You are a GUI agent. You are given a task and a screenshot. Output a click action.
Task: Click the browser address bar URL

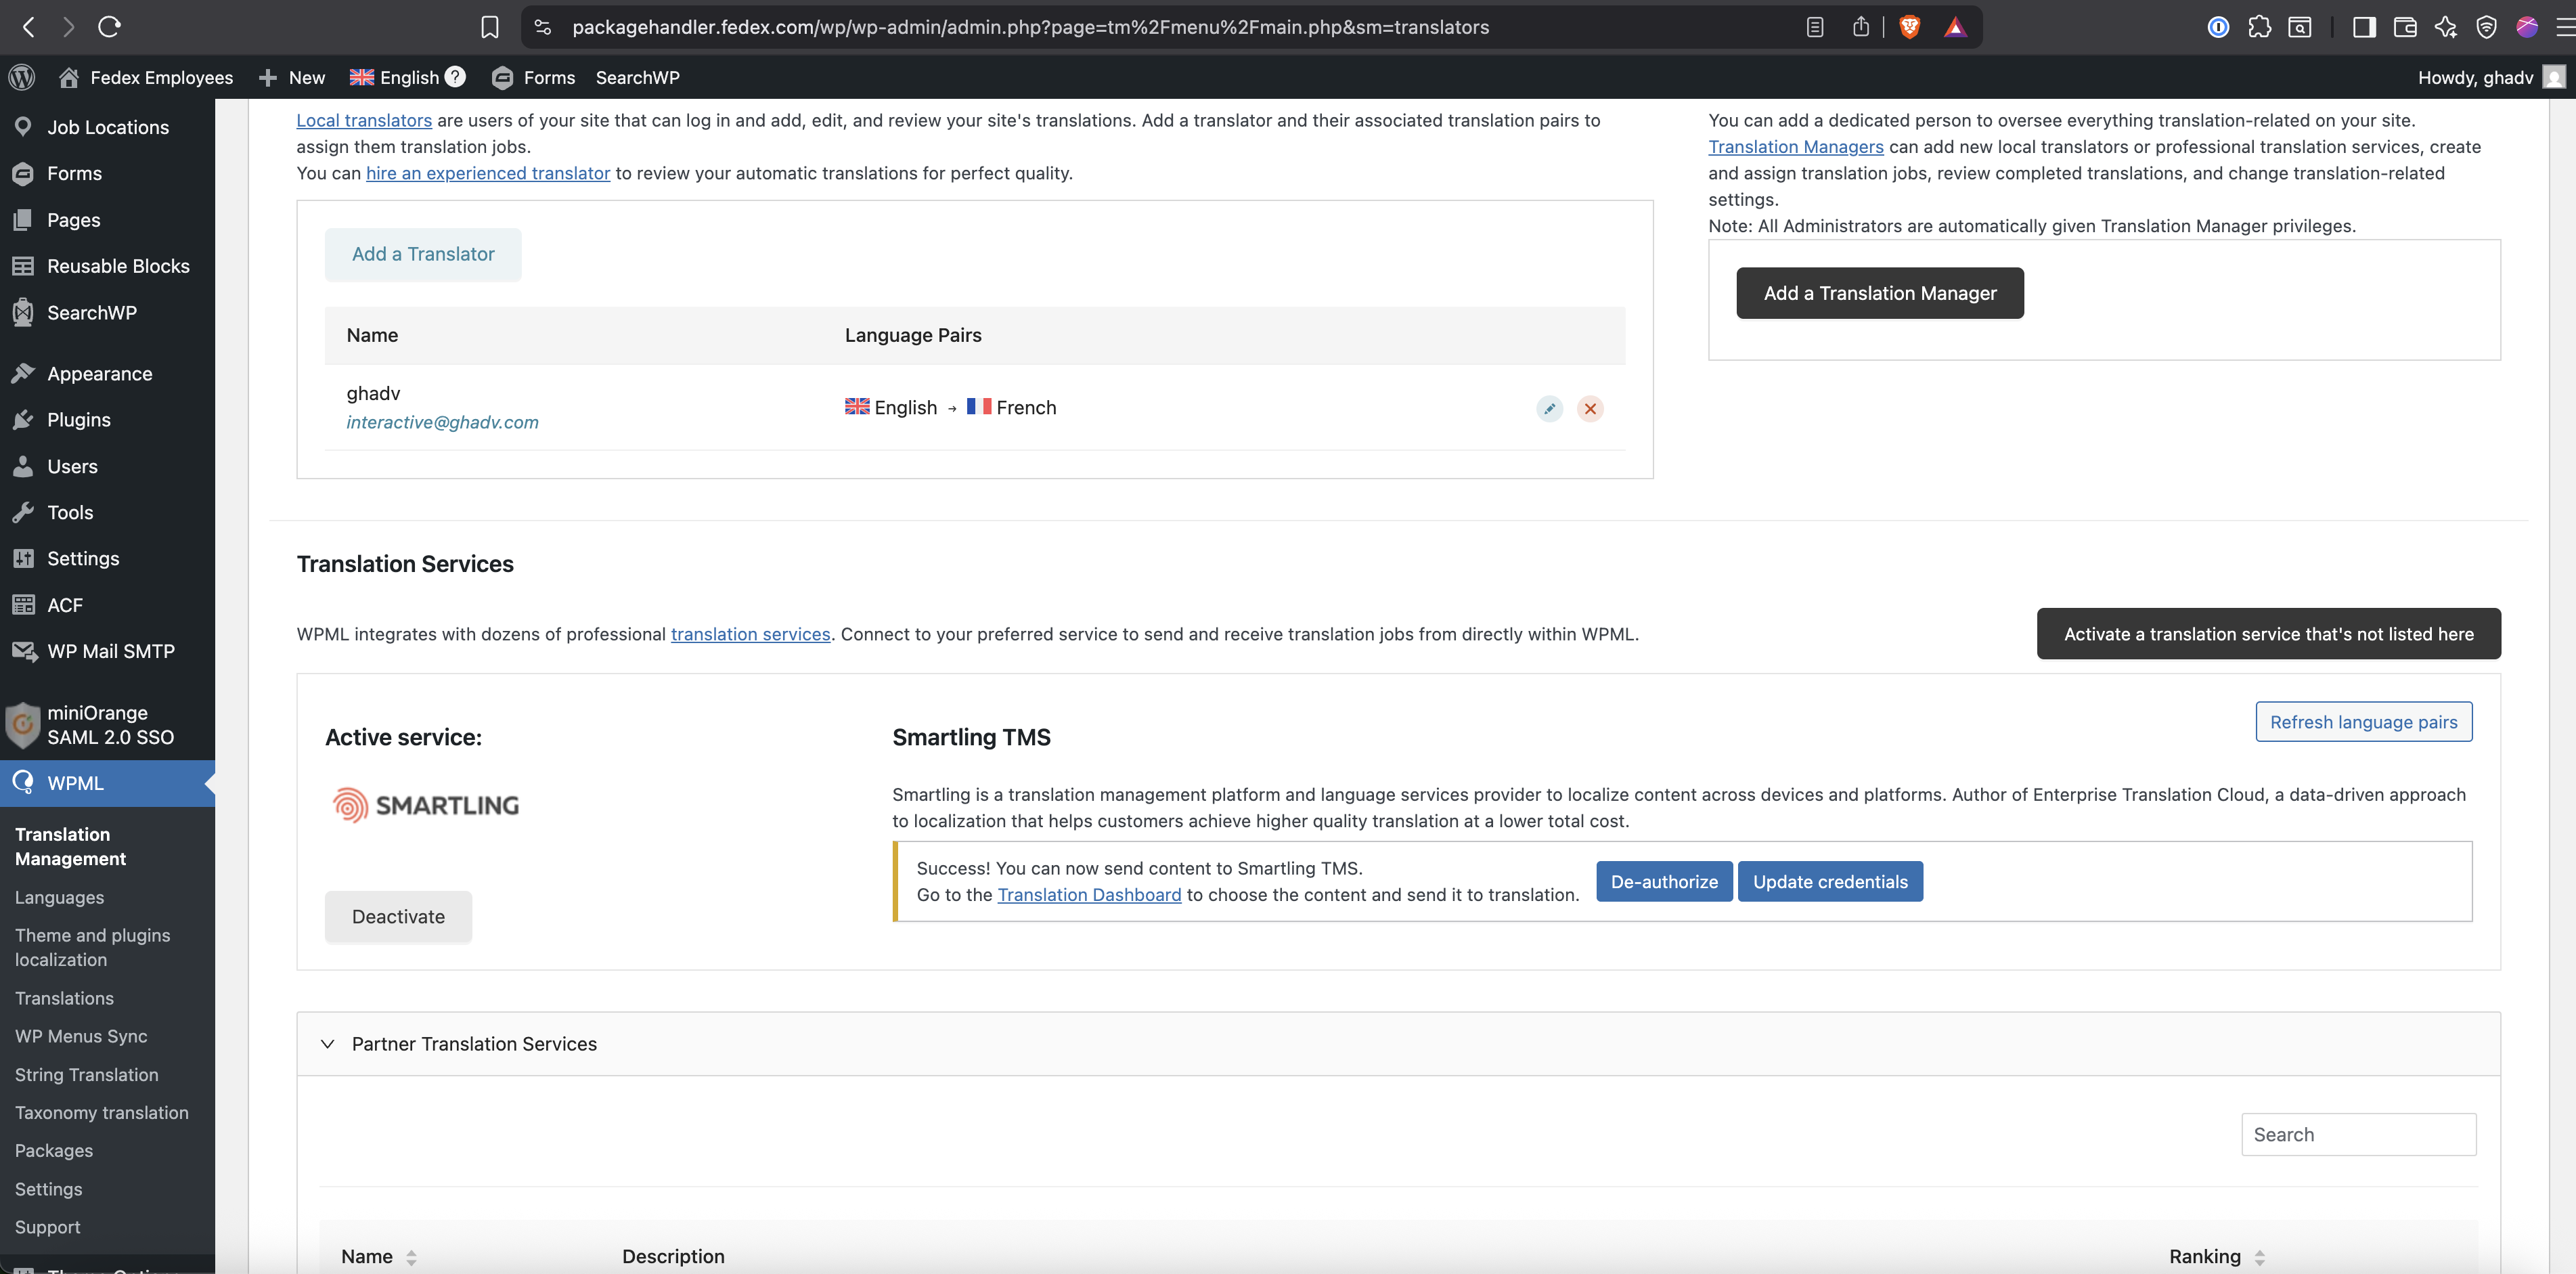pos(1030,27)
